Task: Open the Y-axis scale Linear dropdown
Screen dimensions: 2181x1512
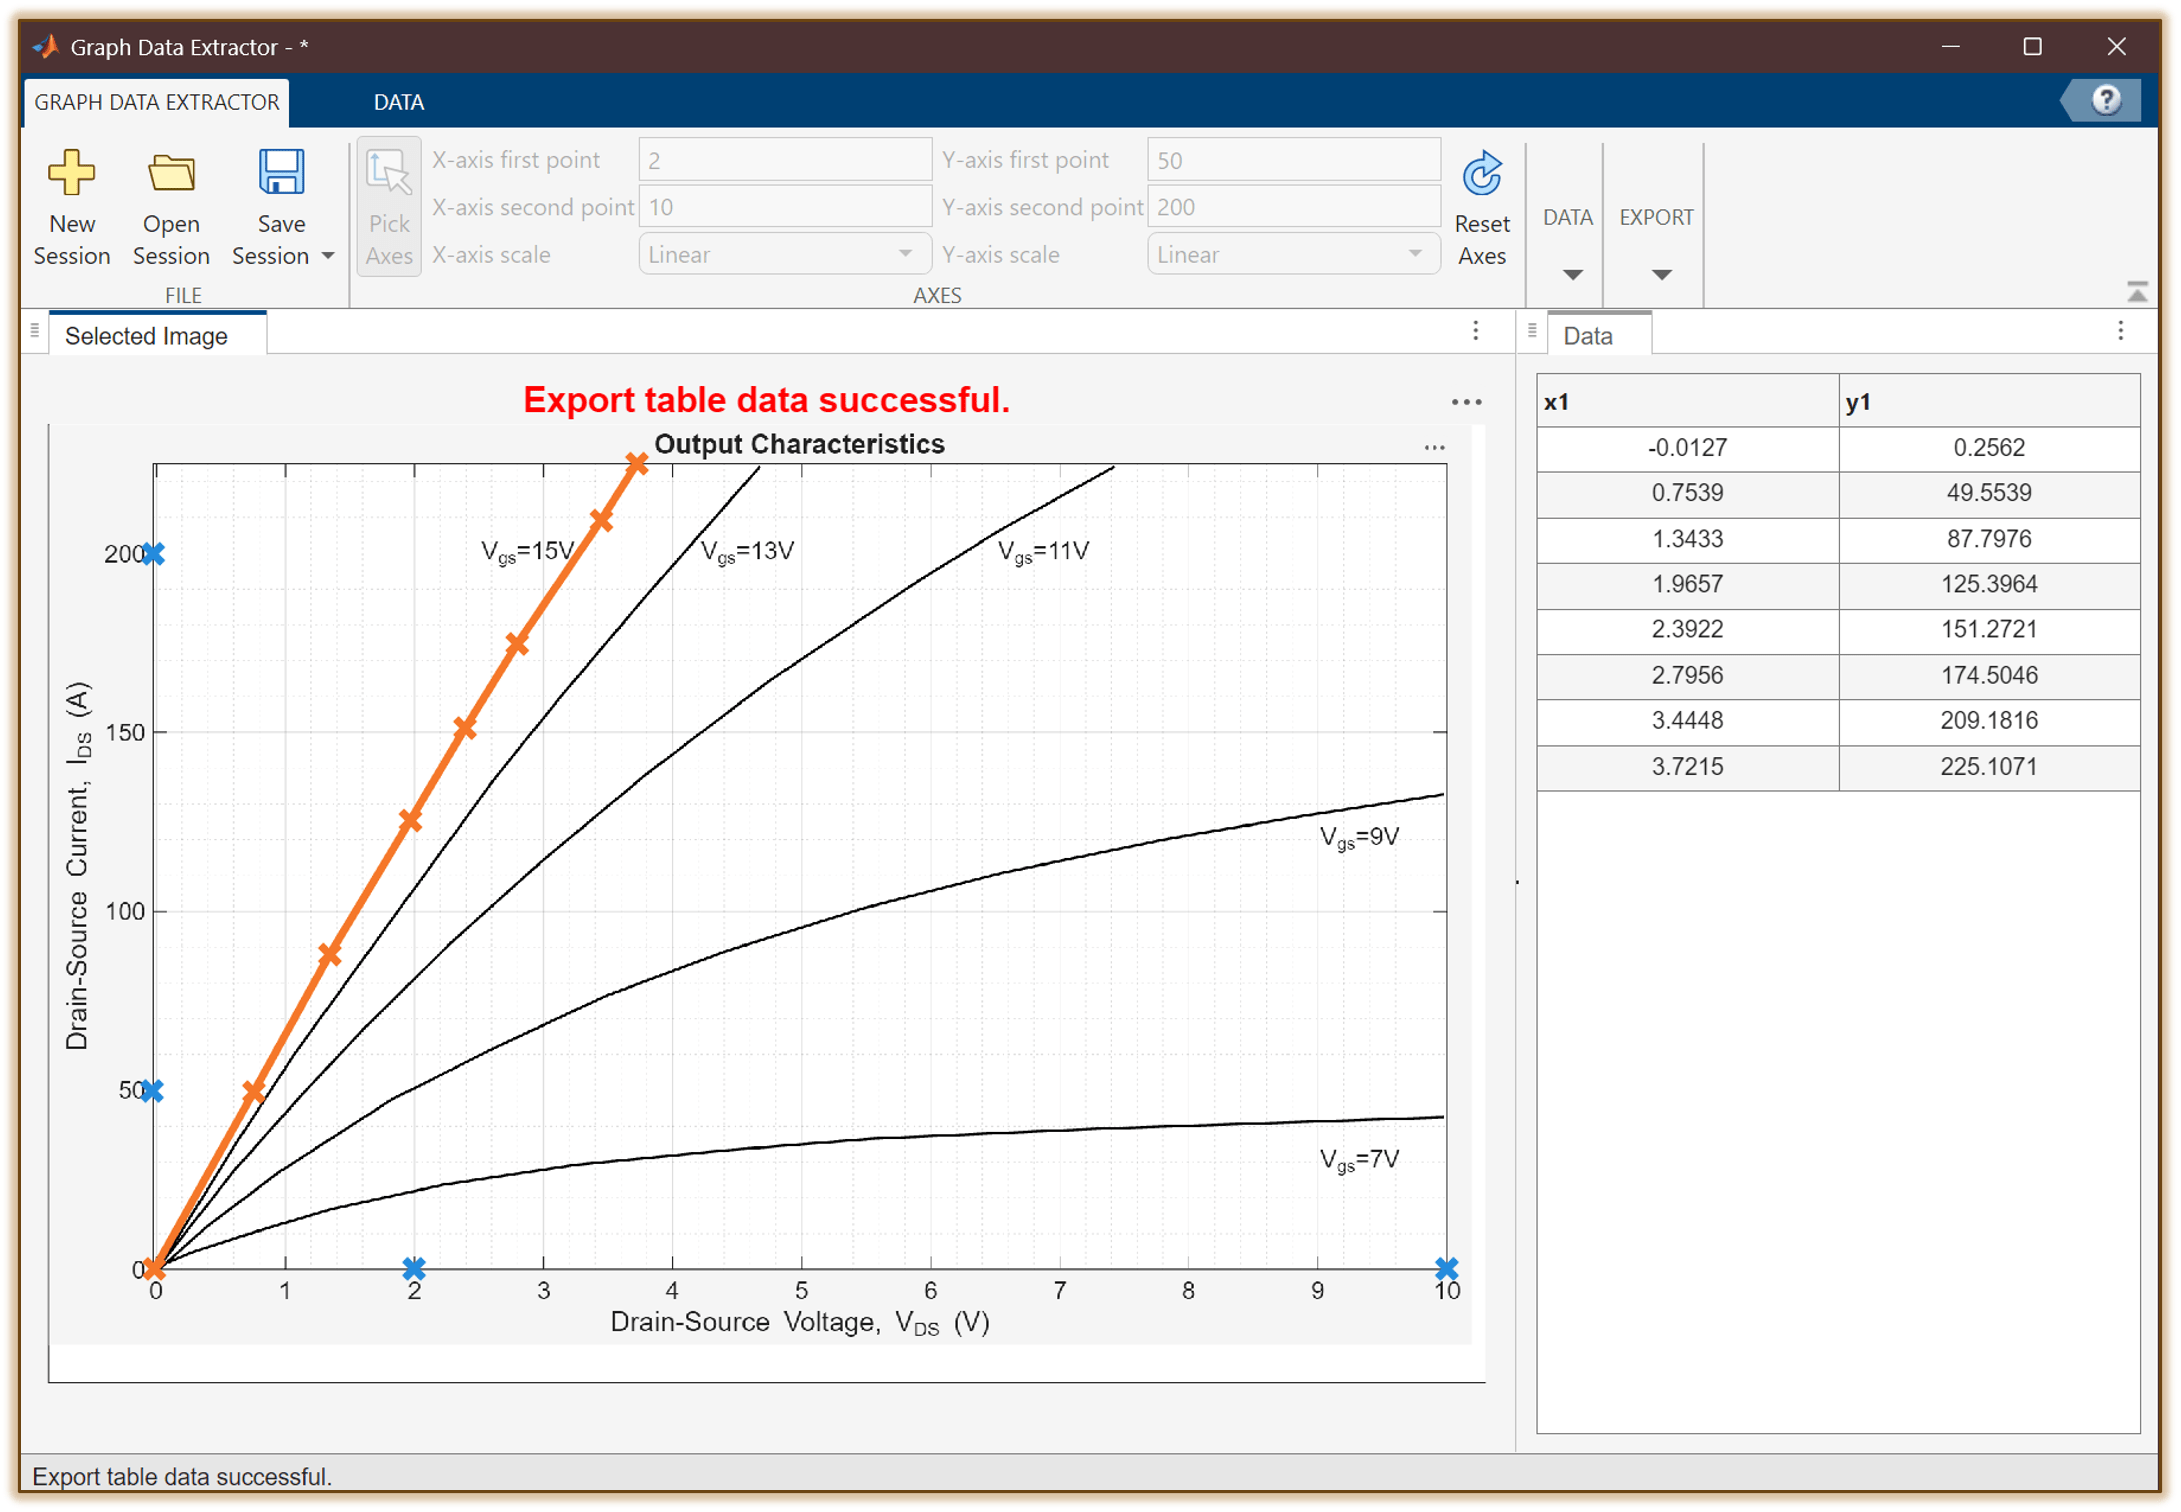Action: click(1292, 254)
